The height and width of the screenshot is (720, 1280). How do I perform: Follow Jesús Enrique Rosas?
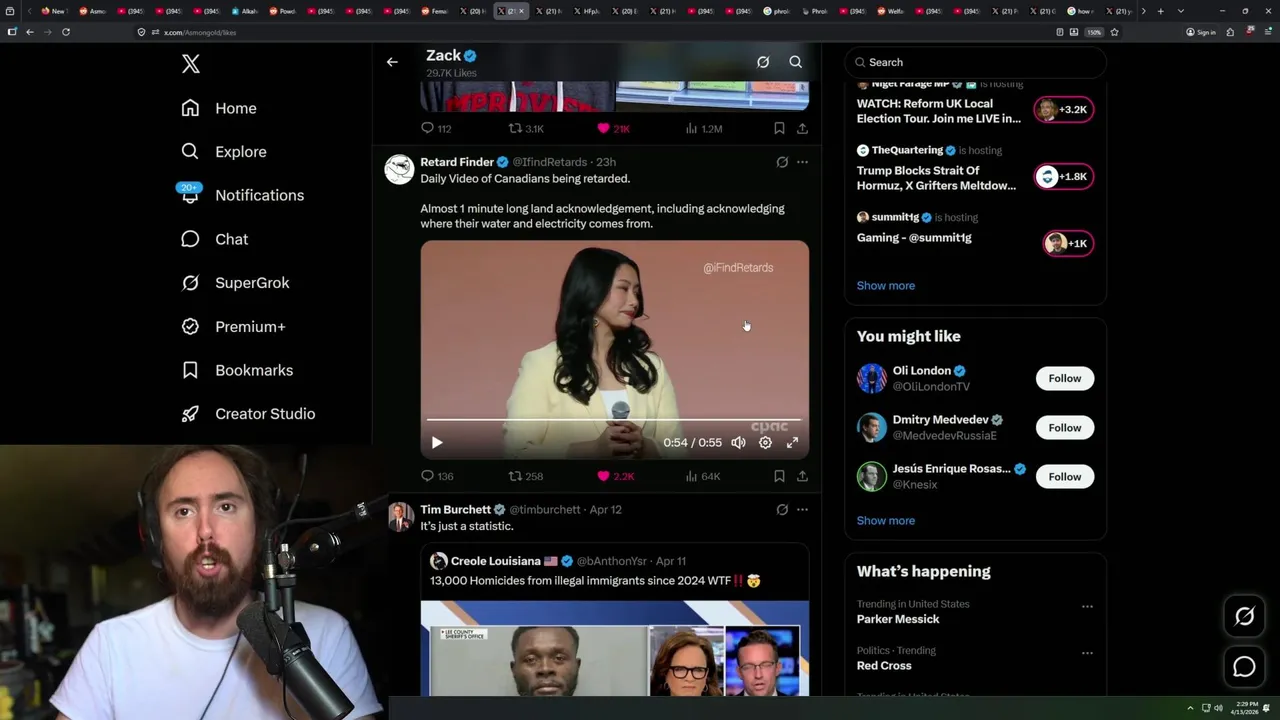coord(1064,476)
